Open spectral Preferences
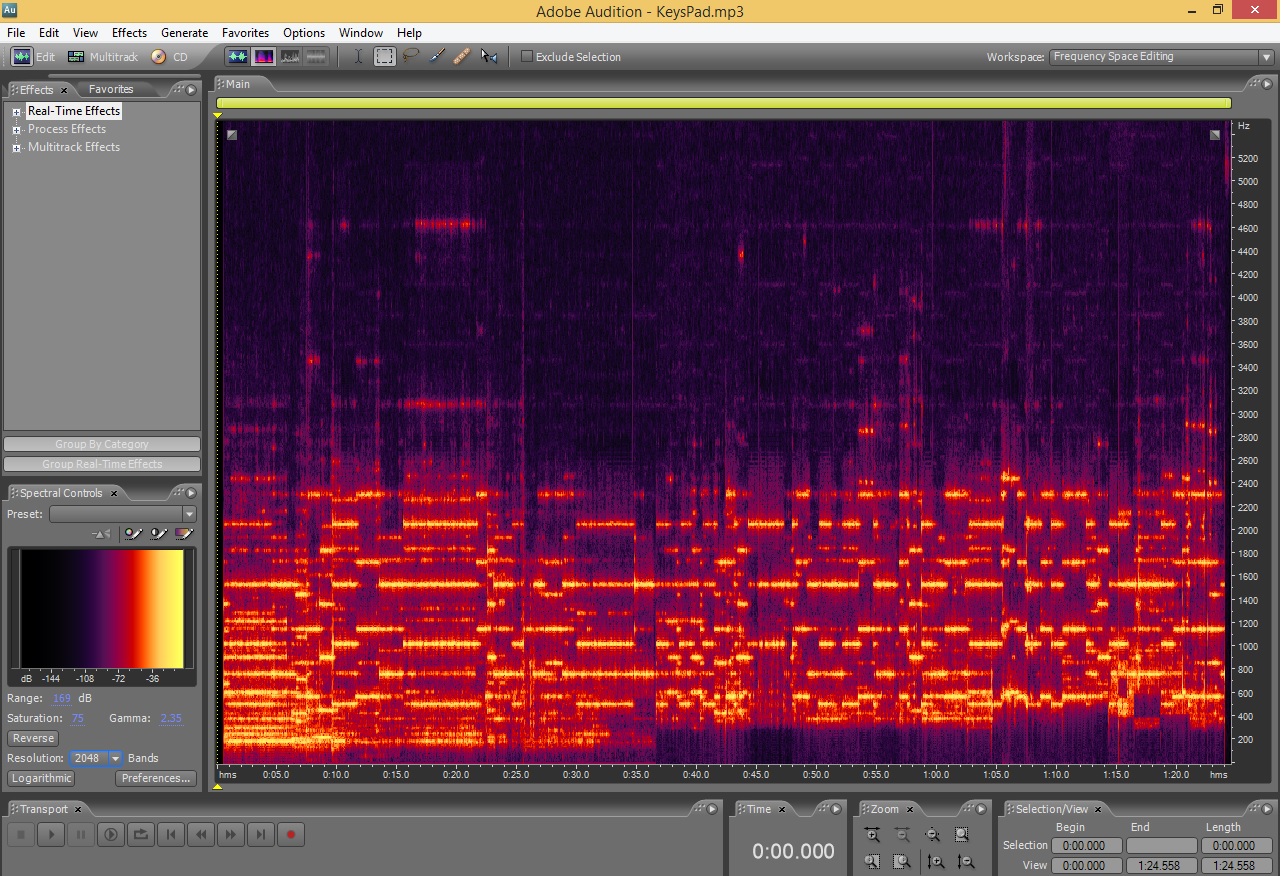 click(x=156, y=778)
